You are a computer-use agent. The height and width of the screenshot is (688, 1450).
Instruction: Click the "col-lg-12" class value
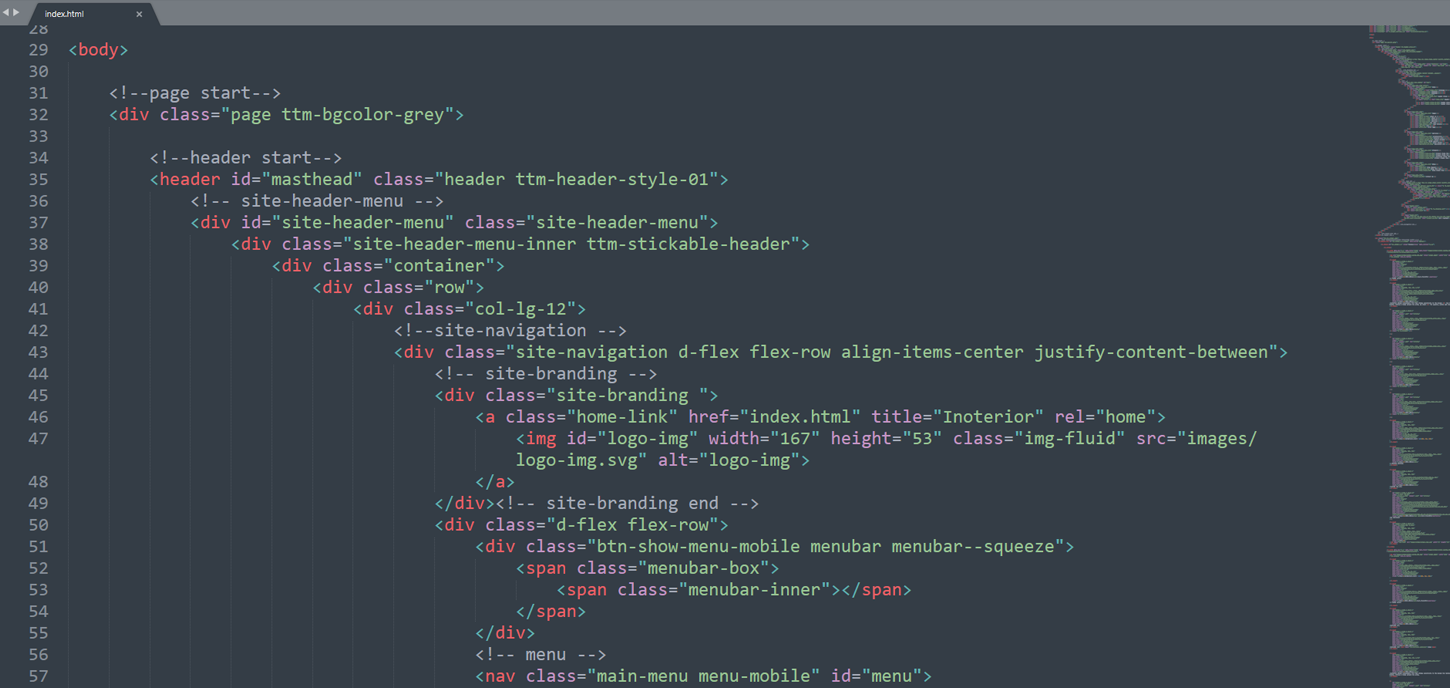pyautogui.click(x=520, y=310)
